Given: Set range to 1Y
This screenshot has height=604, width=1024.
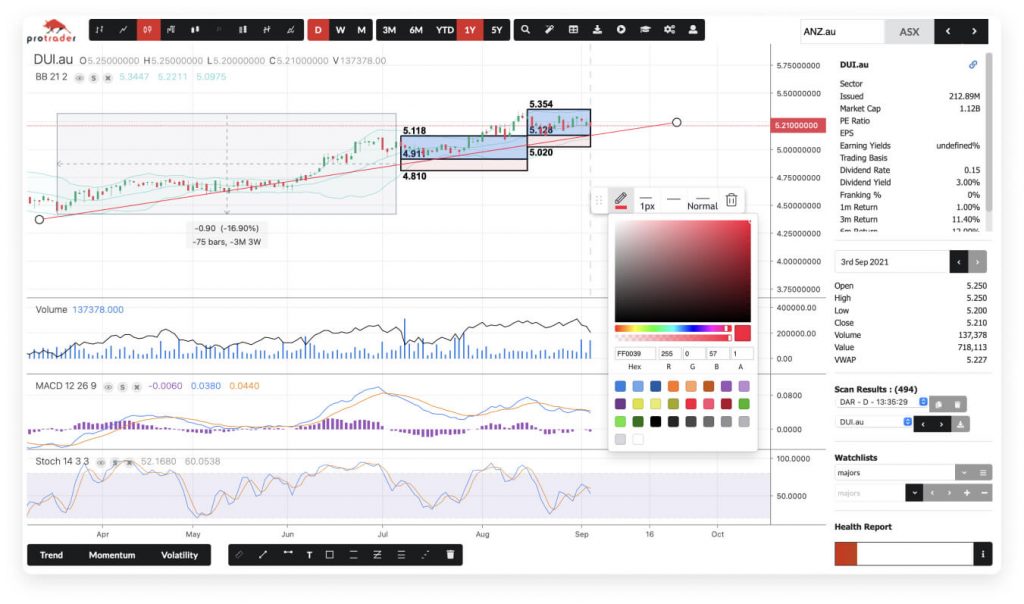Looking at the screenshot, I should [470, 30].
